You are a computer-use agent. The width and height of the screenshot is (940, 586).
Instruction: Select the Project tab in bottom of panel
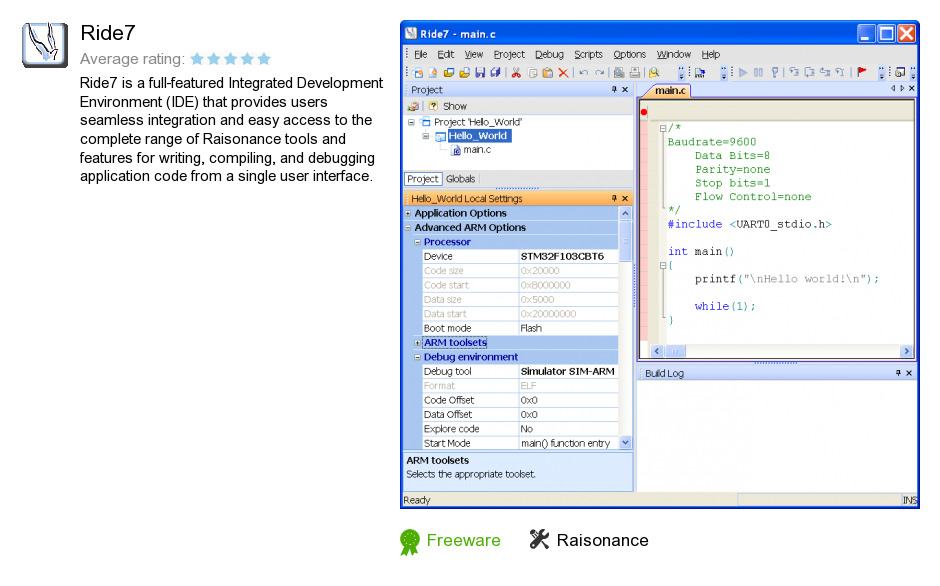423,179
